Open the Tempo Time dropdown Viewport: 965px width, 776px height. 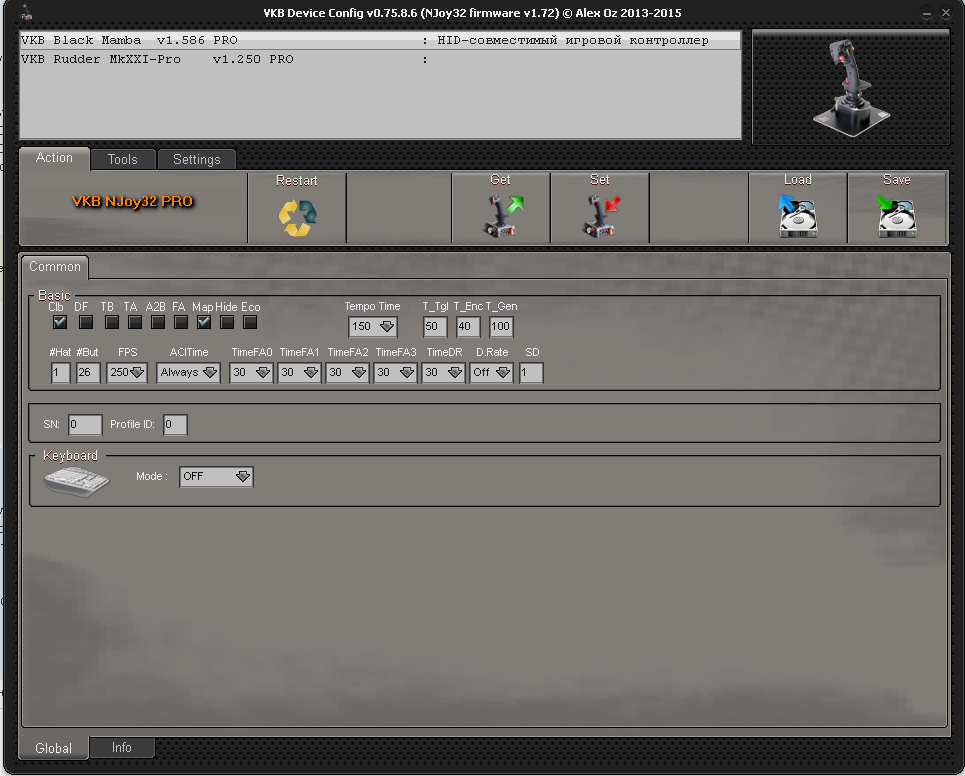pyautogui.click(x=372, y=326)
